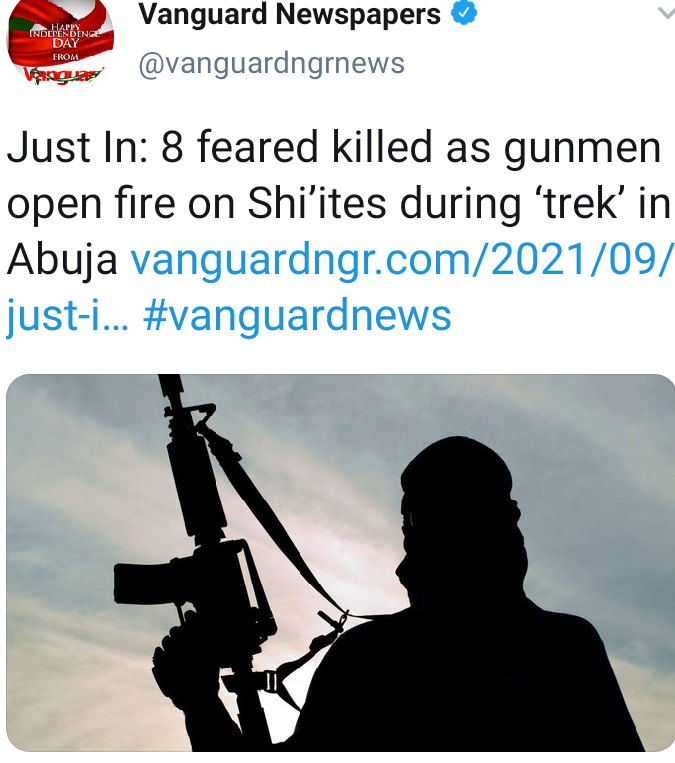
Task: View the gunman silhouette image
Action: 340,563
